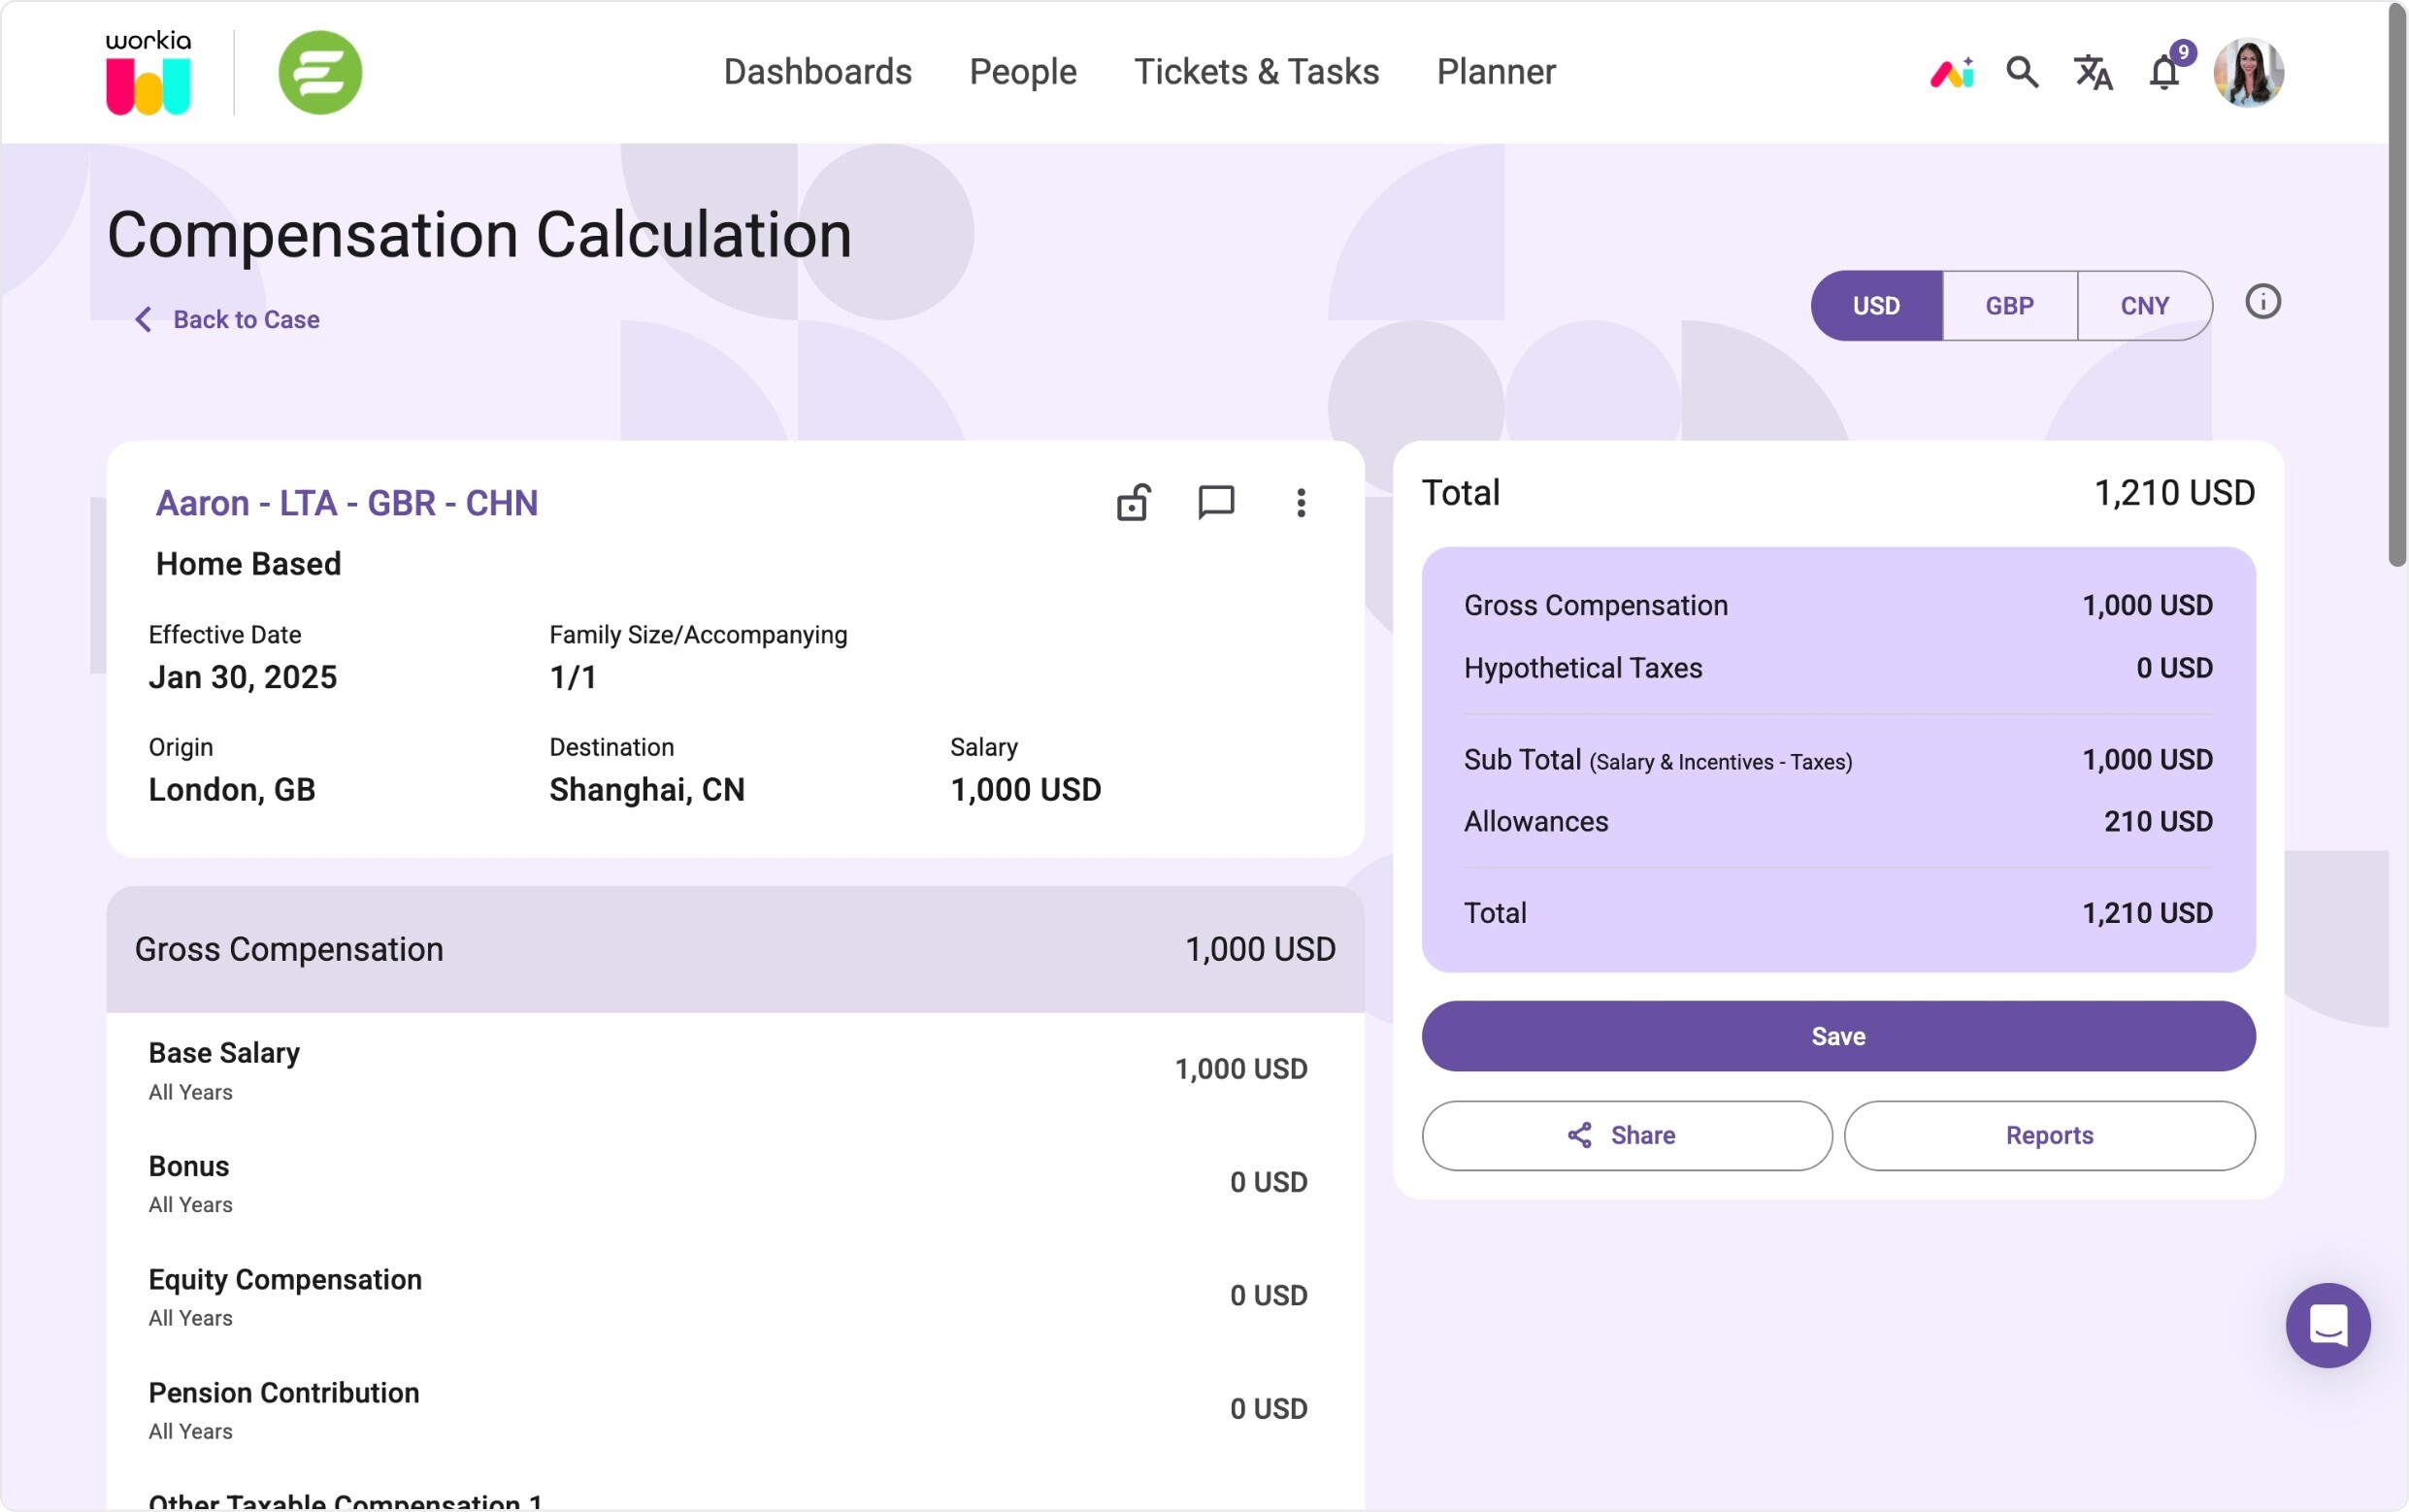Image resolution: width=2409 pixels, height=1512 pixels.
Task: Open the search tool
Action: tap(2021, 72)
